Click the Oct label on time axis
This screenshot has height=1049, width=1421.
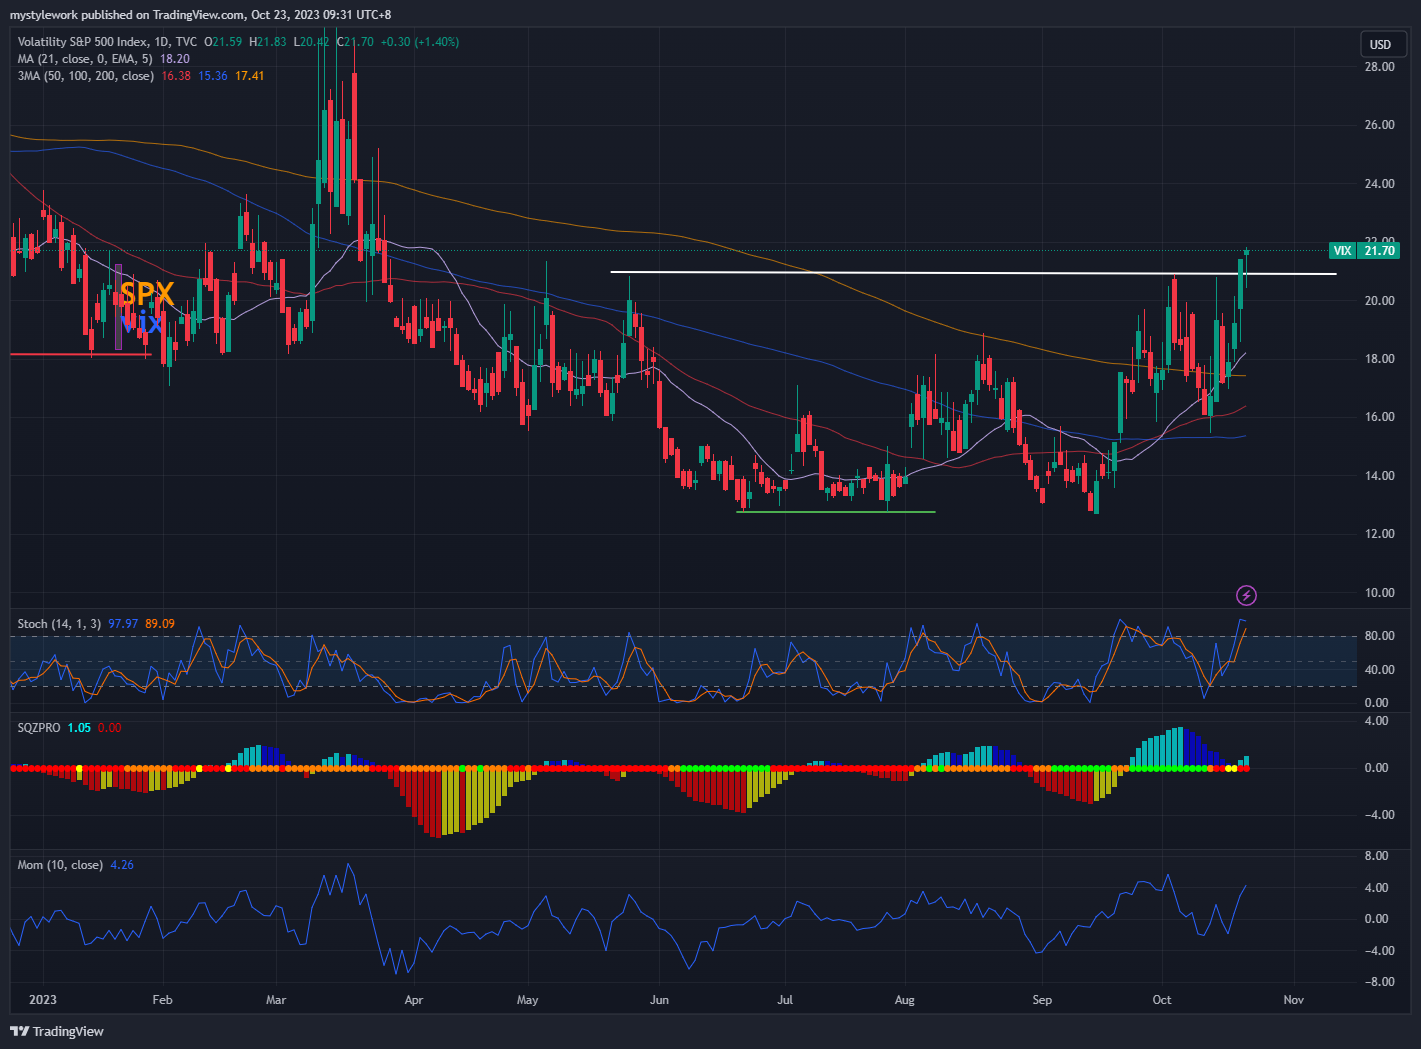pyautogui.click(x=1161, y=1000)
